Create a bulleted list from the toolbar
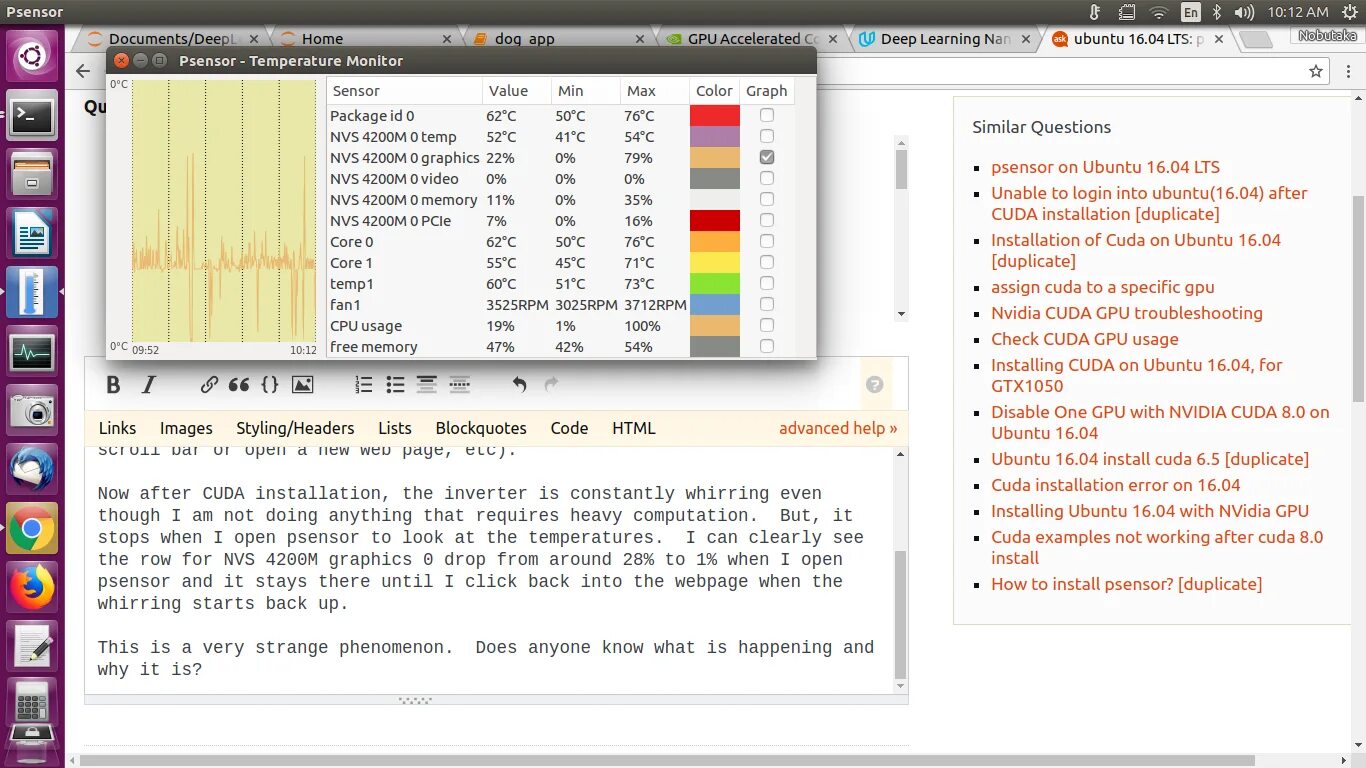The width and height of the screenshot is (1366, 768). coord(395,385)
